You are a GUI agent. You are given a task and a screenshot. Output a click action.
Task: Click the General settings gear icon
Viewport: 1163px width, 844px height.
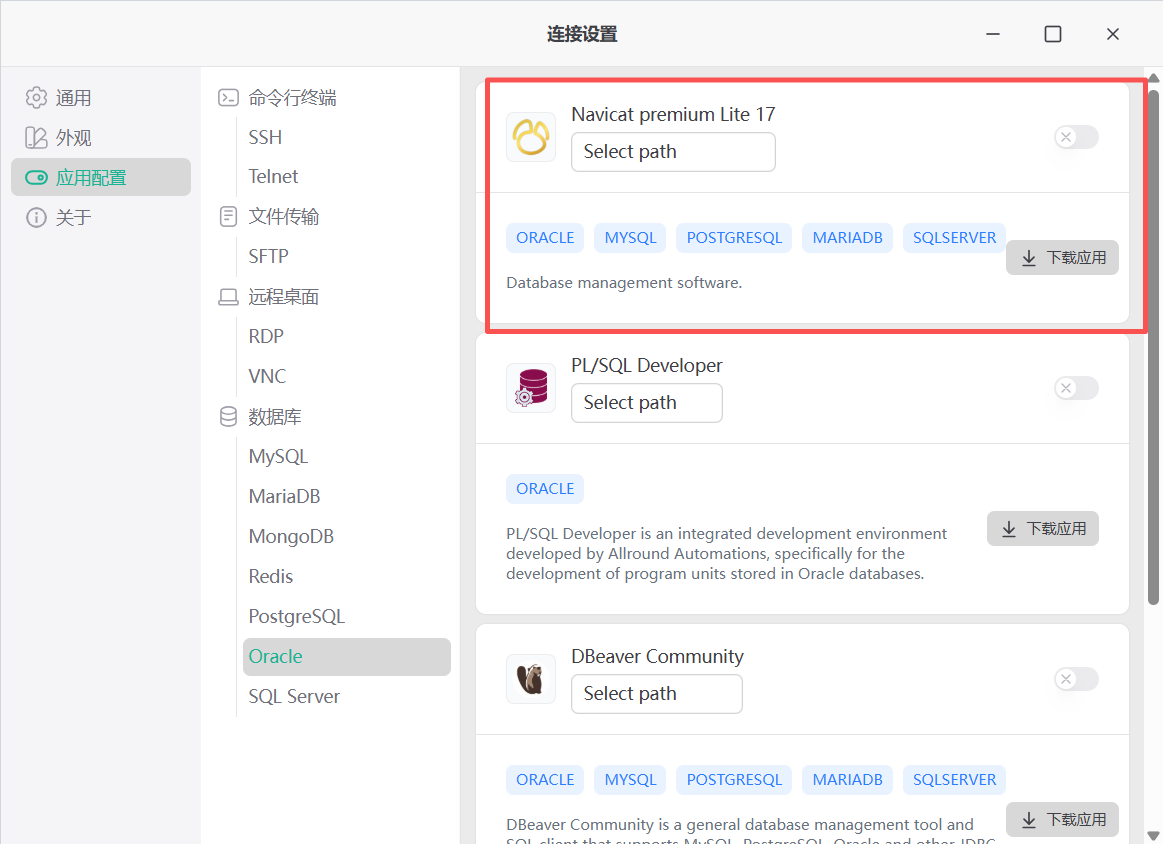tap(37, 98)
